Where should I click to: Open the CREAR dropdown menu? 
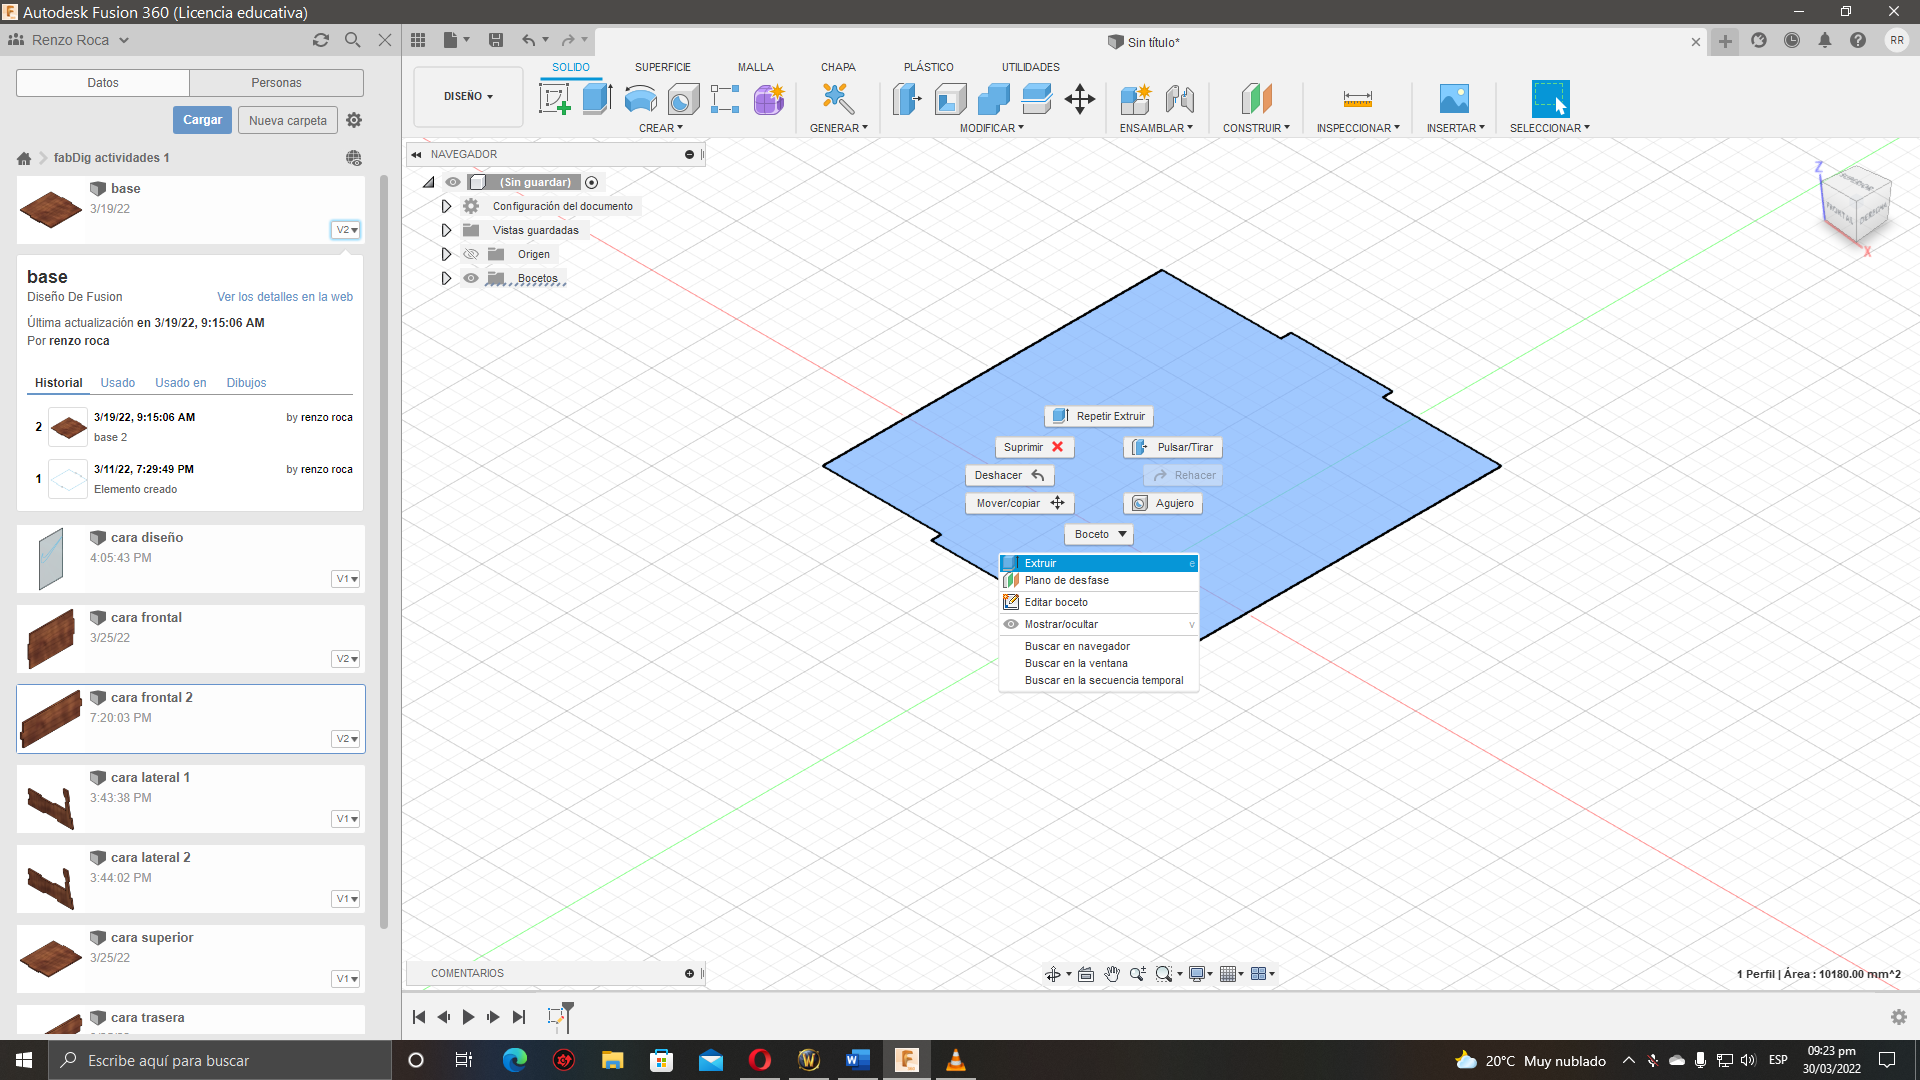(x=661, y=128)
